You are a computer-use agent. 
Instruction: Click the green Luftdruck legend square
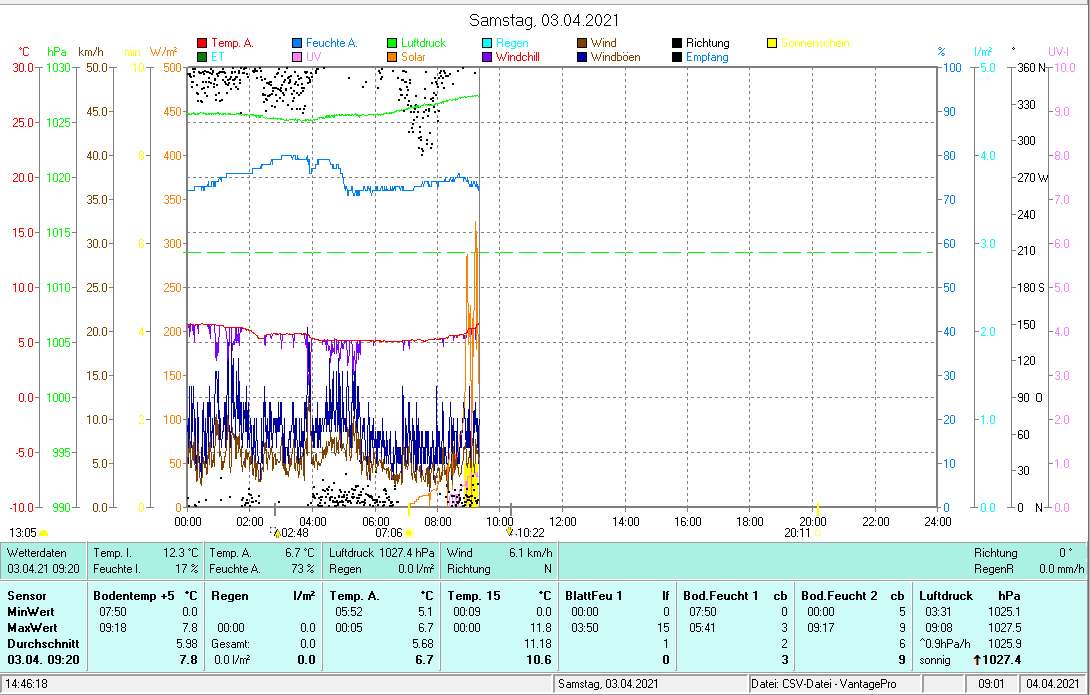(392, 44)
